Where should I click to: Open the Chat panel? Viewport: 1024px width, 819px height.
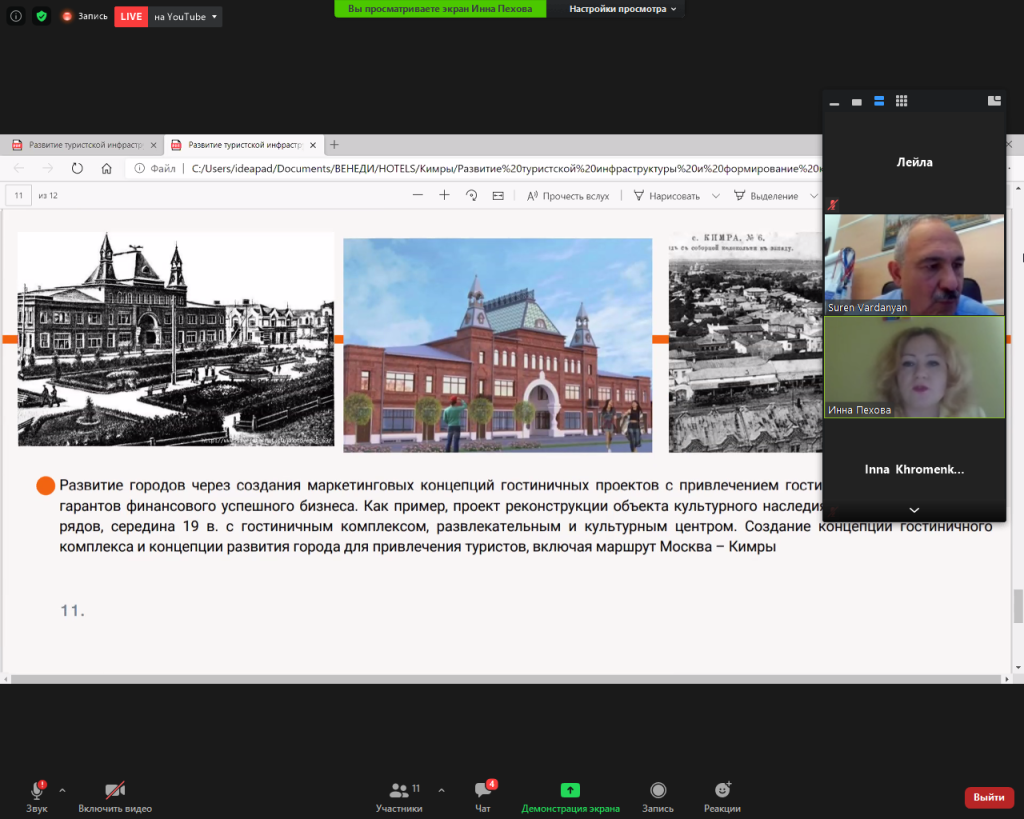(483, 796)
